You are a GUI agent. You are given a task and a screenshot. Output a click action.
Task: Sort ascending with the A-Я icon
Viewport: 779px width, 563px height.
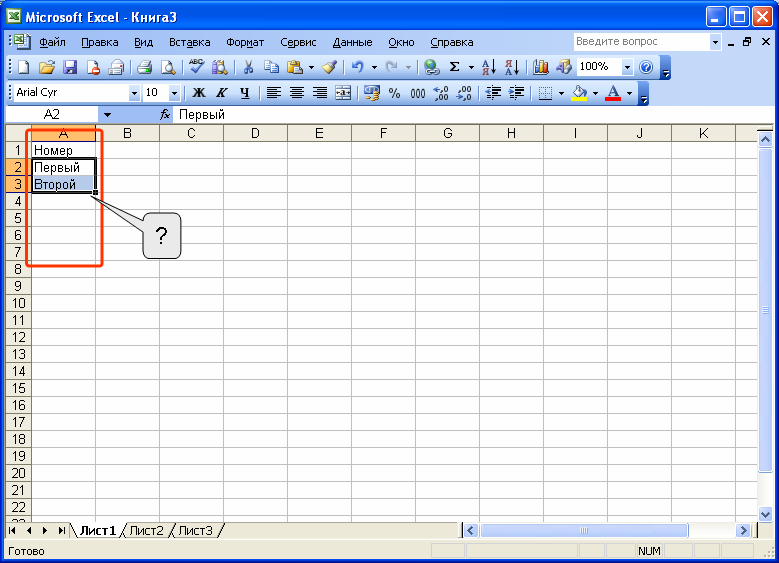pos(489,67)
